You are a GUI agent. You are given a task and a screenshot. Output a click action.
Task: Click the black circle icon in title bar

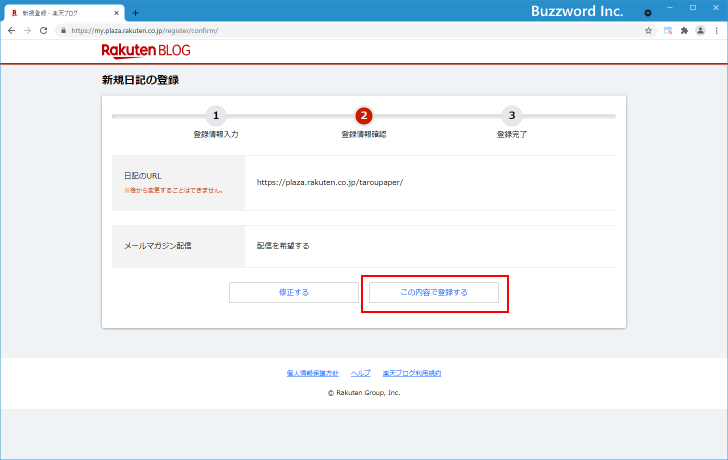point(648,13)
